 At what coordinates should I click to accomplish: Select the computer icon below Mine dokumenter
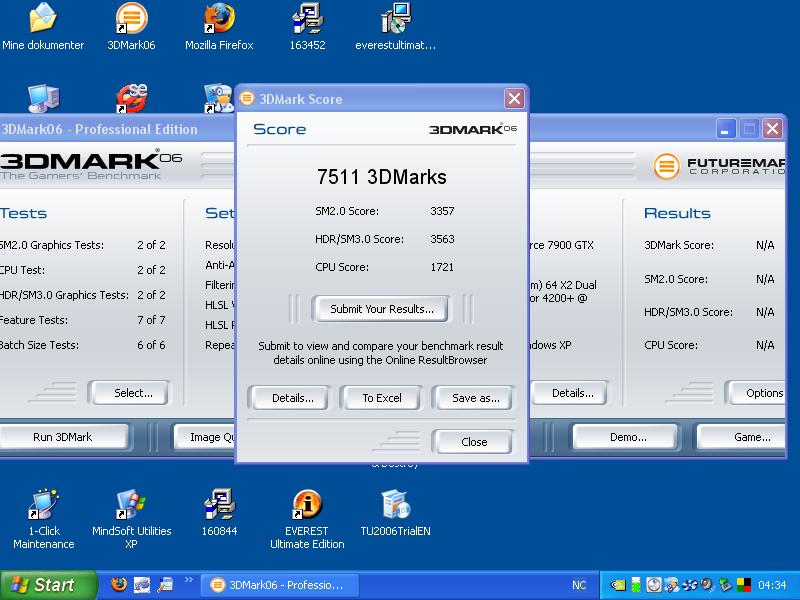pos(43,98)
